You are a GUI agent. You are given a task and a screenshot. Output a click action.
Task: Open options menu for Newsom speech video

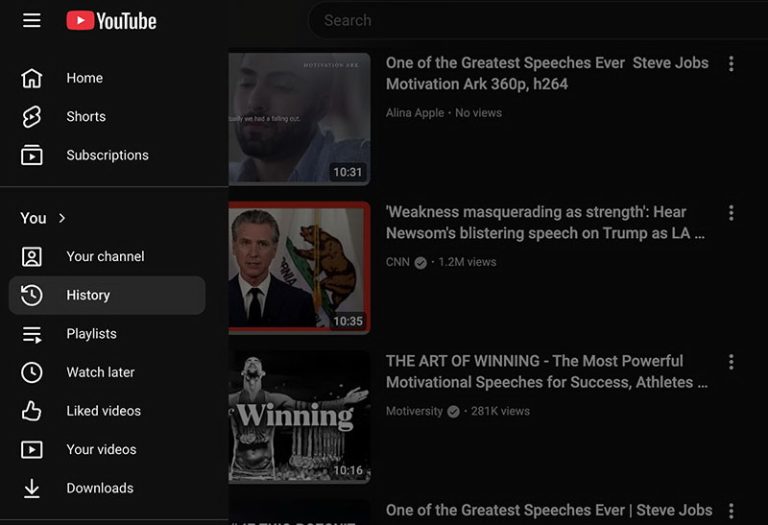click(731, 213)
